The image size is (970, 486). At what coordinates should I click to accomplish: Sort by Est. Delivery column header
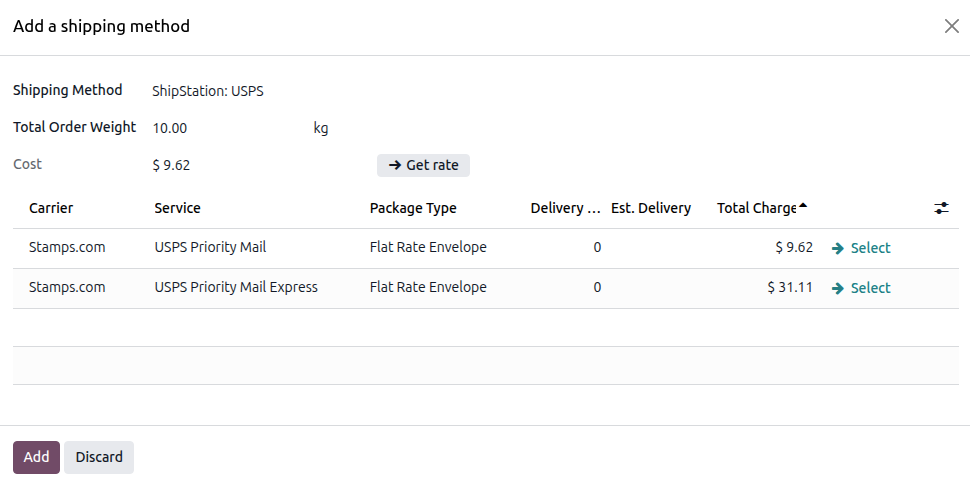[x=651, y=208]
